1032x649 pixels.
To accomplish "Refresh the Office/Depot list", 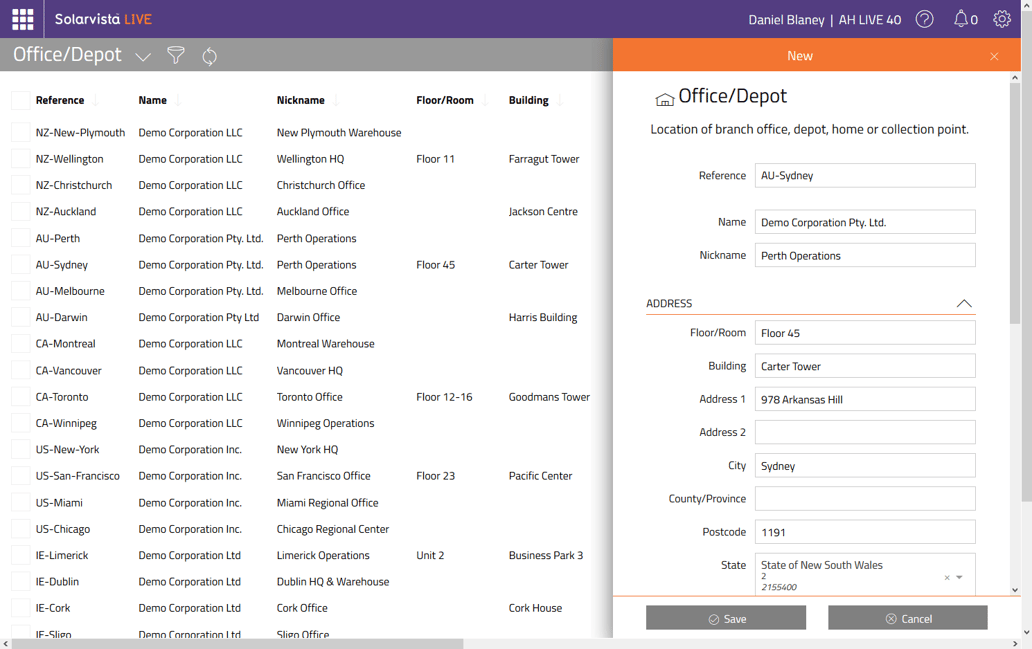I will tap(209, 56).
